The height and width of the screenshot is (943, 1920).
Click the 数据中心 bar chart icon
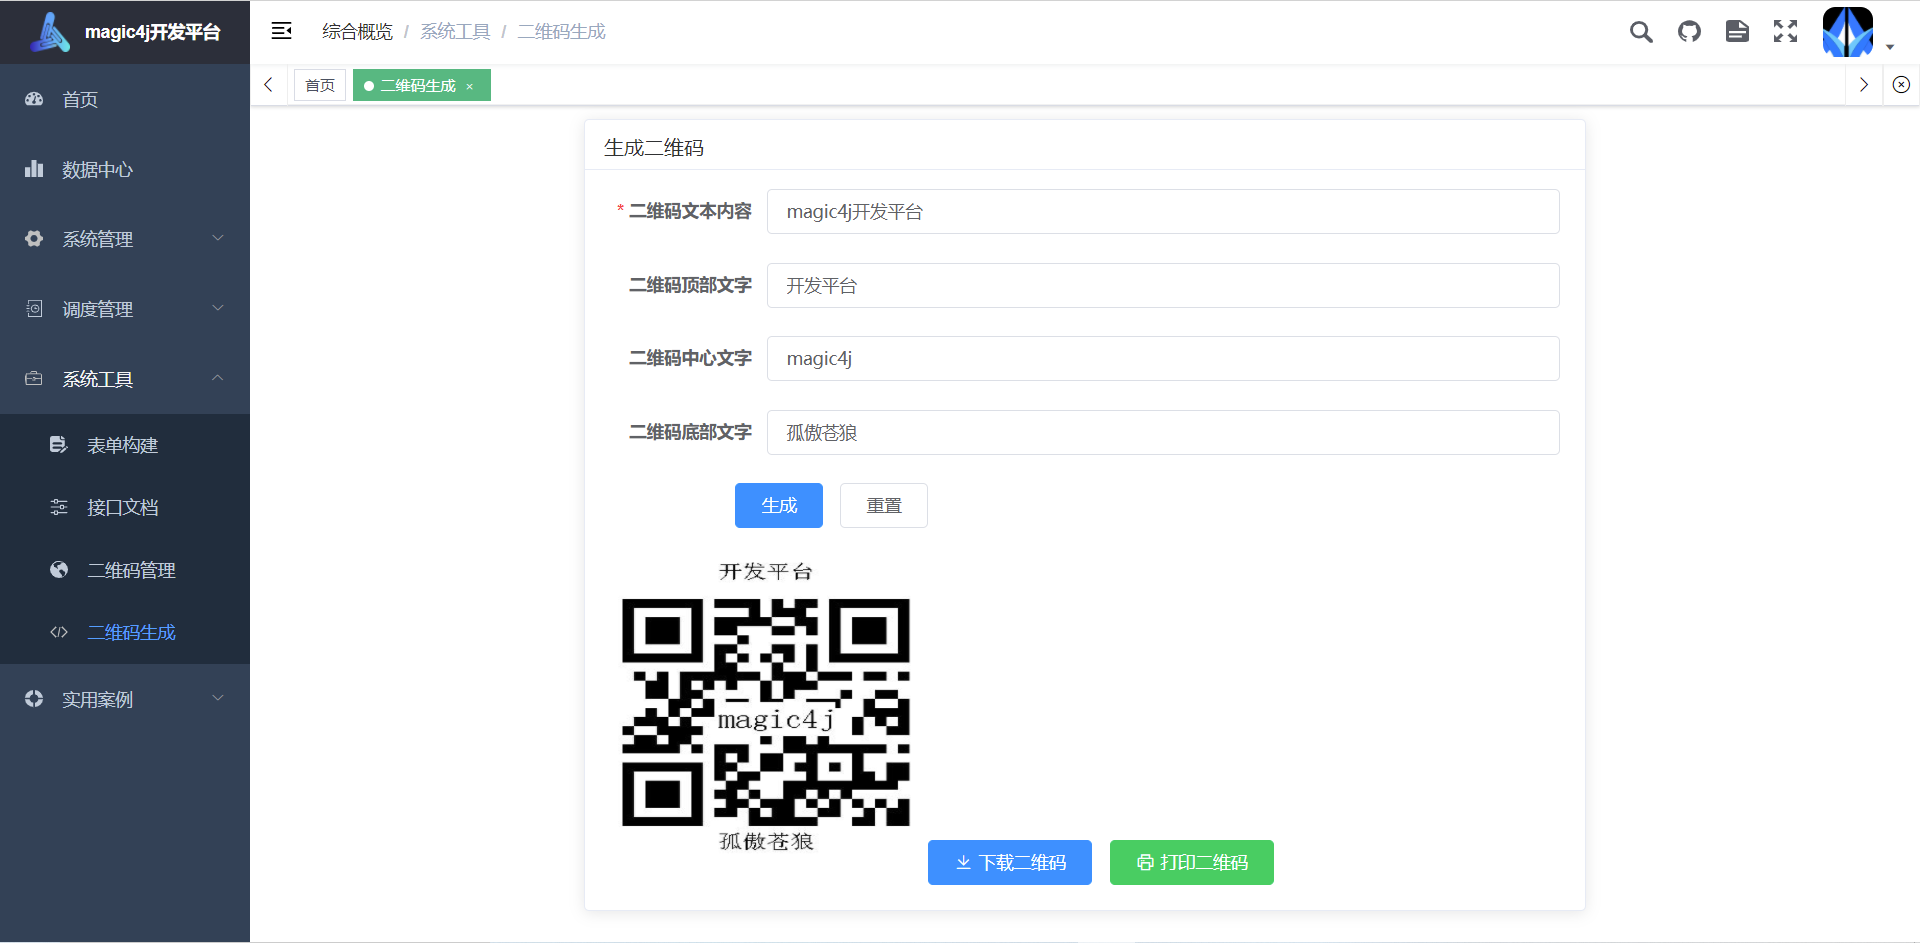(34, 169)
